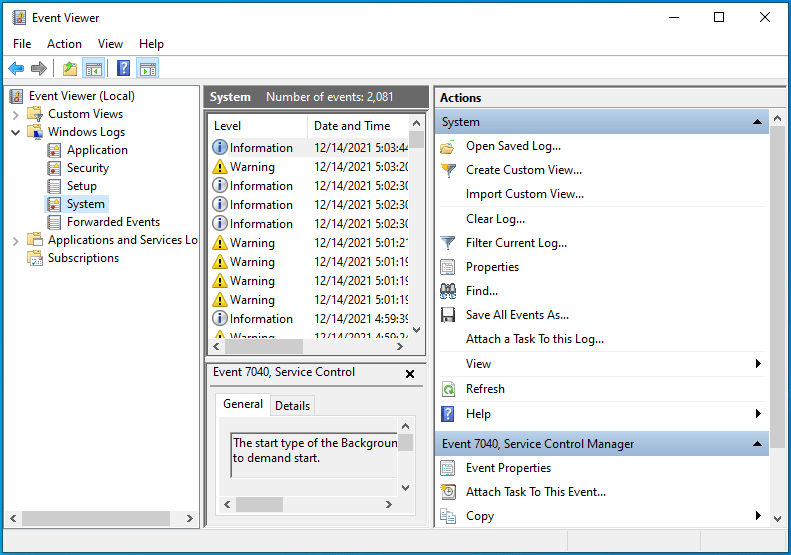The width and height of the screenshot is (791, 555).
Task: Collapse the Windows Logs tree node
Action: pos(16,132)
